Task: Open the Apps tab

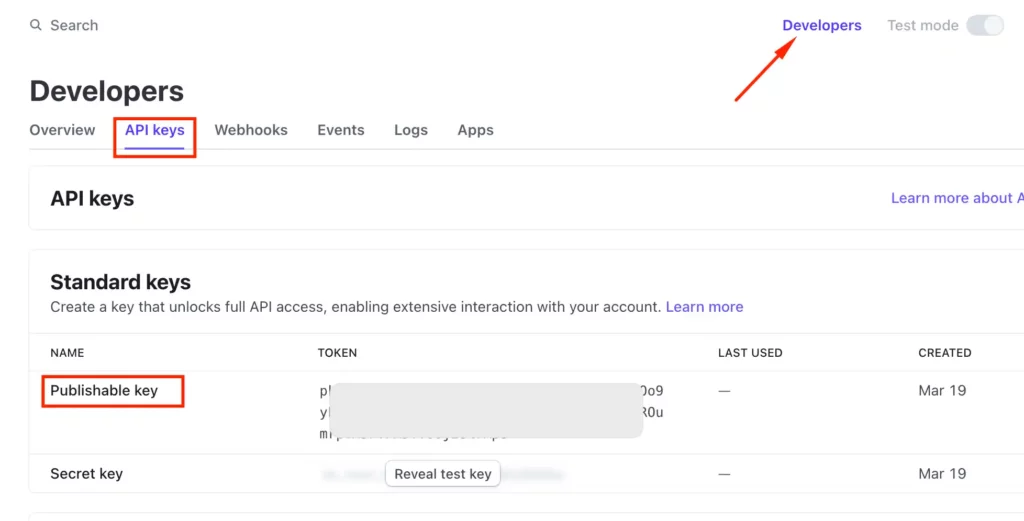Action: [x=475, y=130]
